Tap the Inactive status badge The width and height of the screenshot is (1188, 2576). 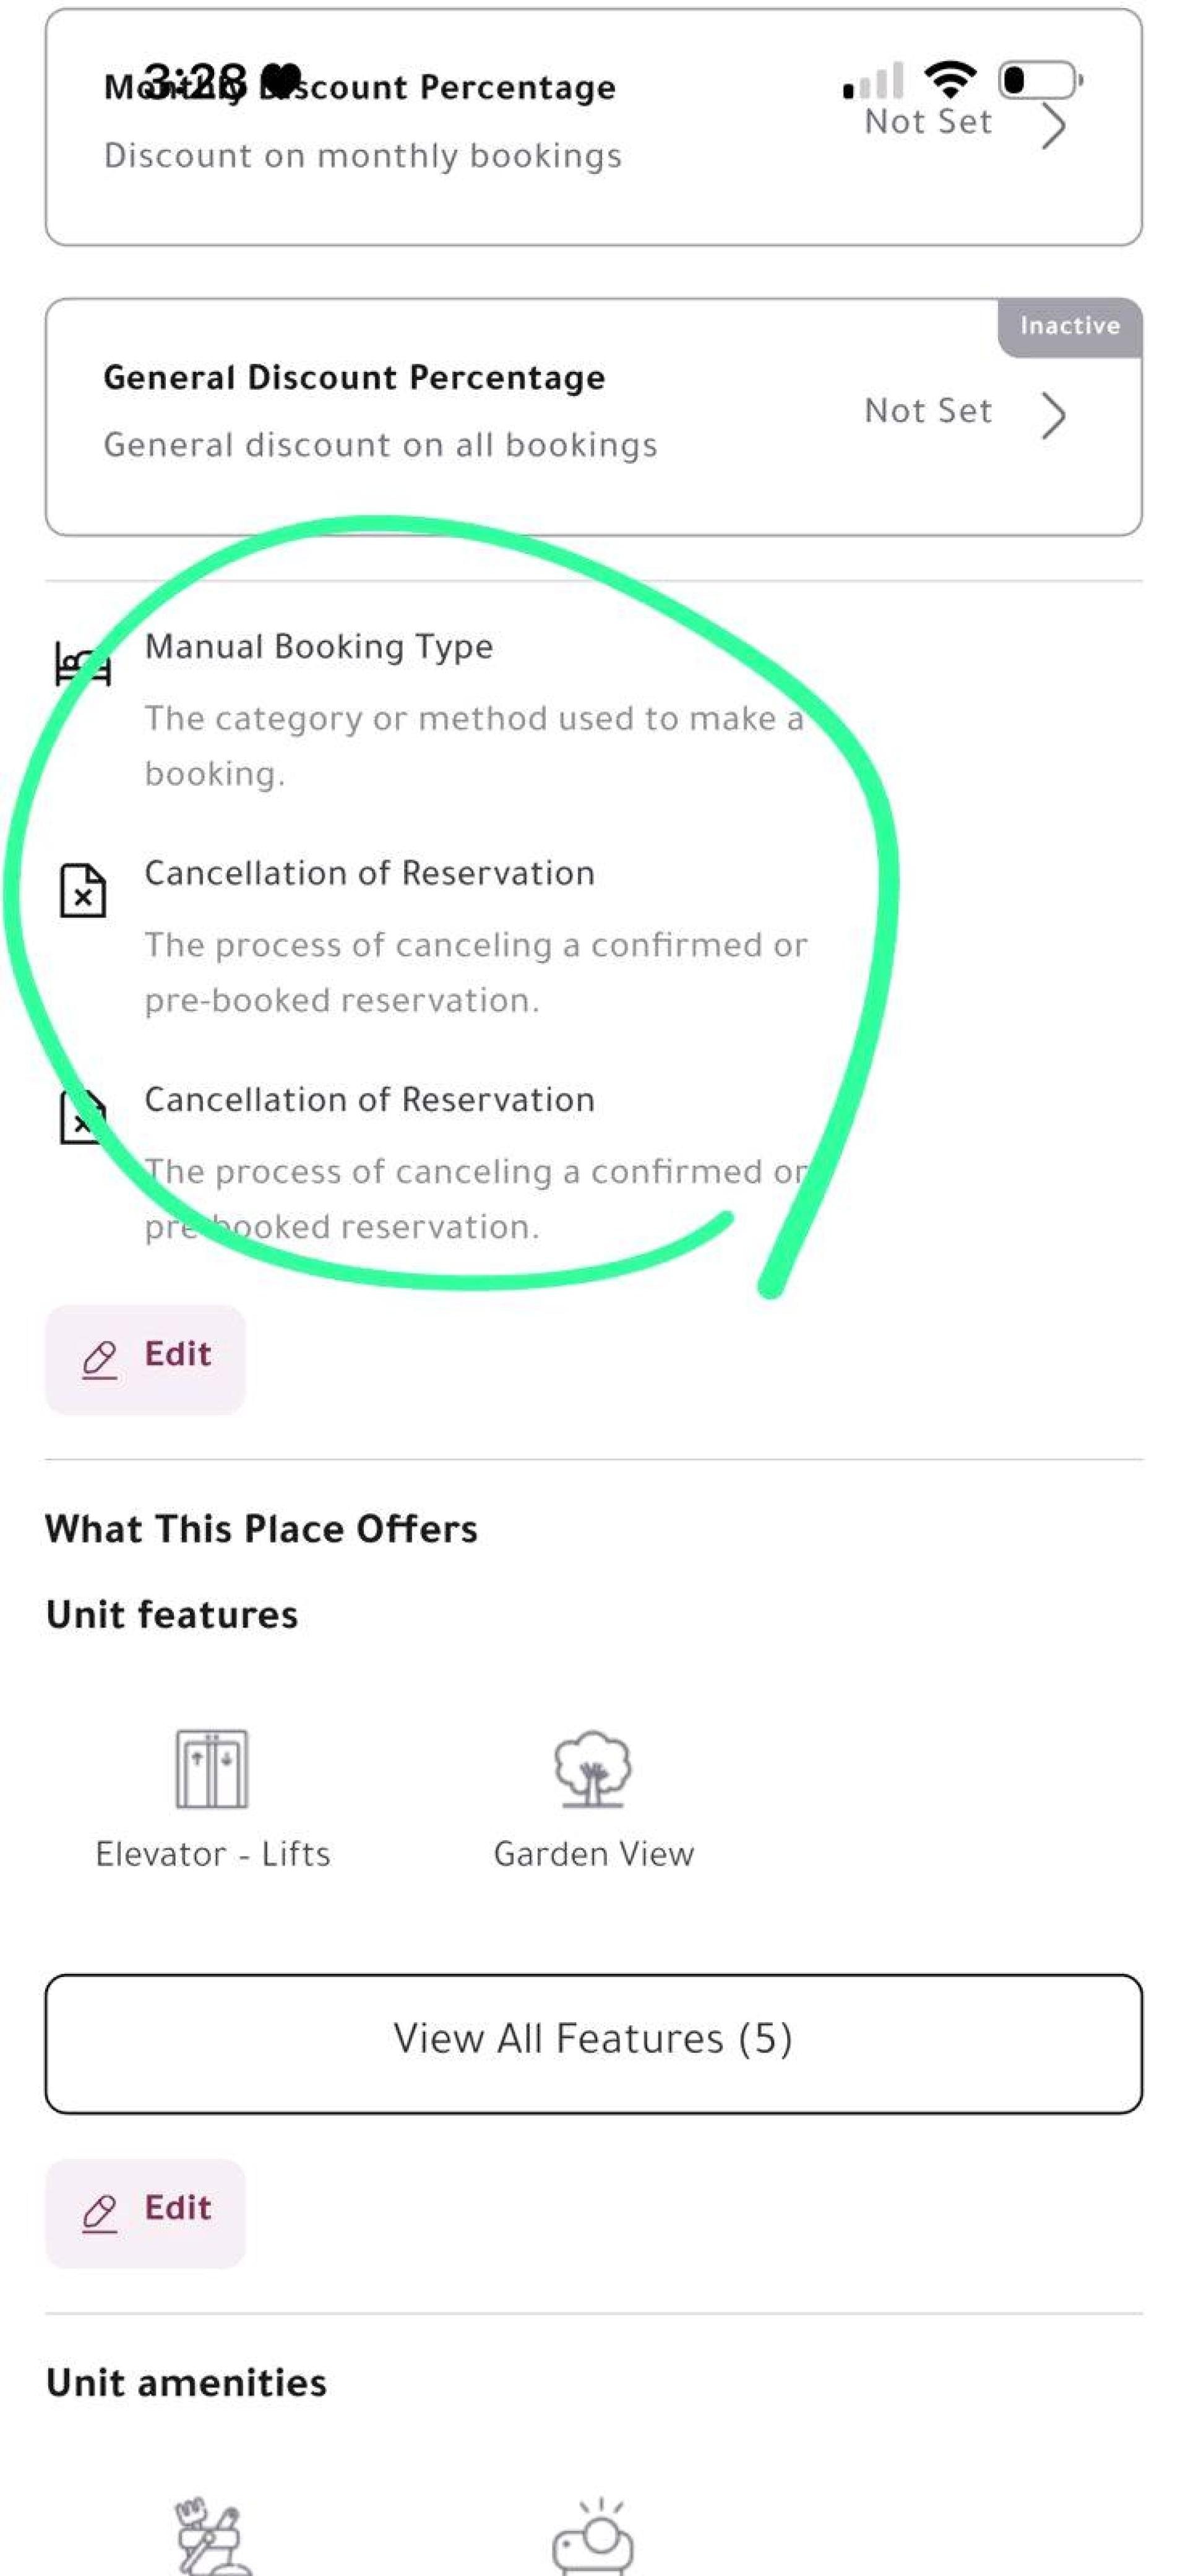[1070, 326]
